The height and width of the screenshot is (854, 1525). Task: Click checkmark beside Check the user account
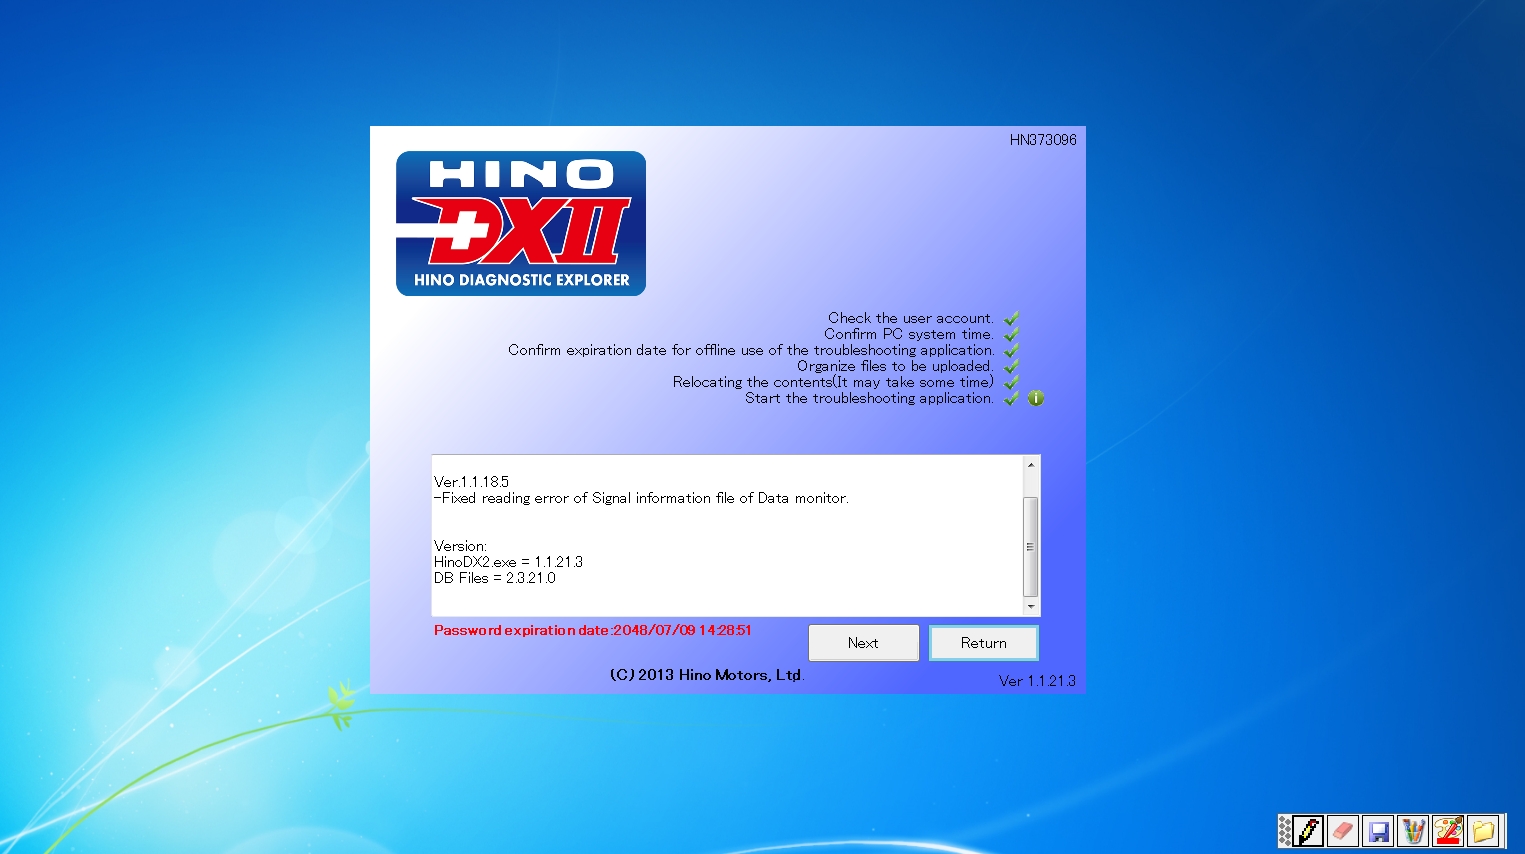coord(1011,317)
